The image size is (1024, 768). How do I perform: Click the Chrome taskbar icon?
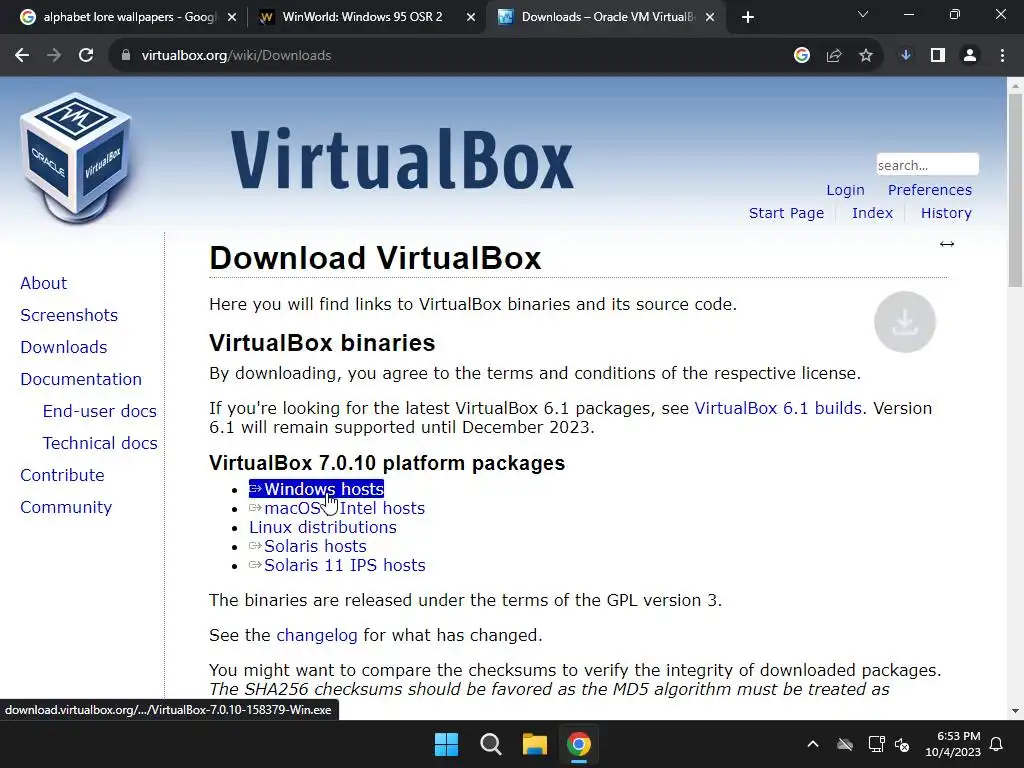click(x=579, y=744)
